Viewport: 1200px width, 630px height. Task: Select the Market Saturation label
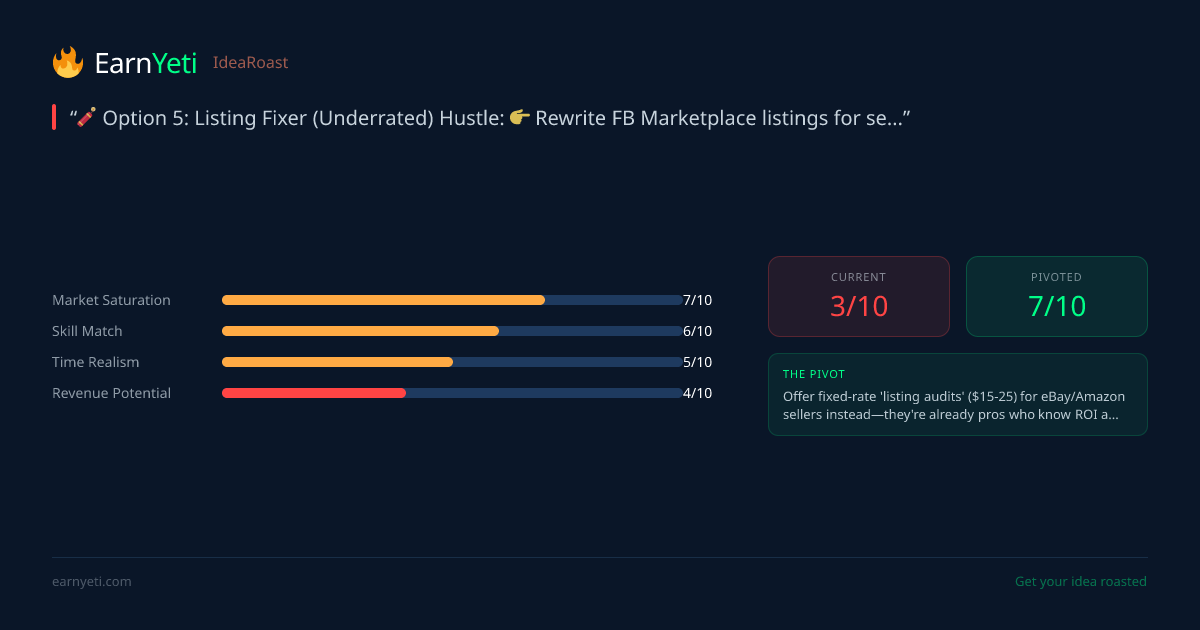[x=111, y=300]
